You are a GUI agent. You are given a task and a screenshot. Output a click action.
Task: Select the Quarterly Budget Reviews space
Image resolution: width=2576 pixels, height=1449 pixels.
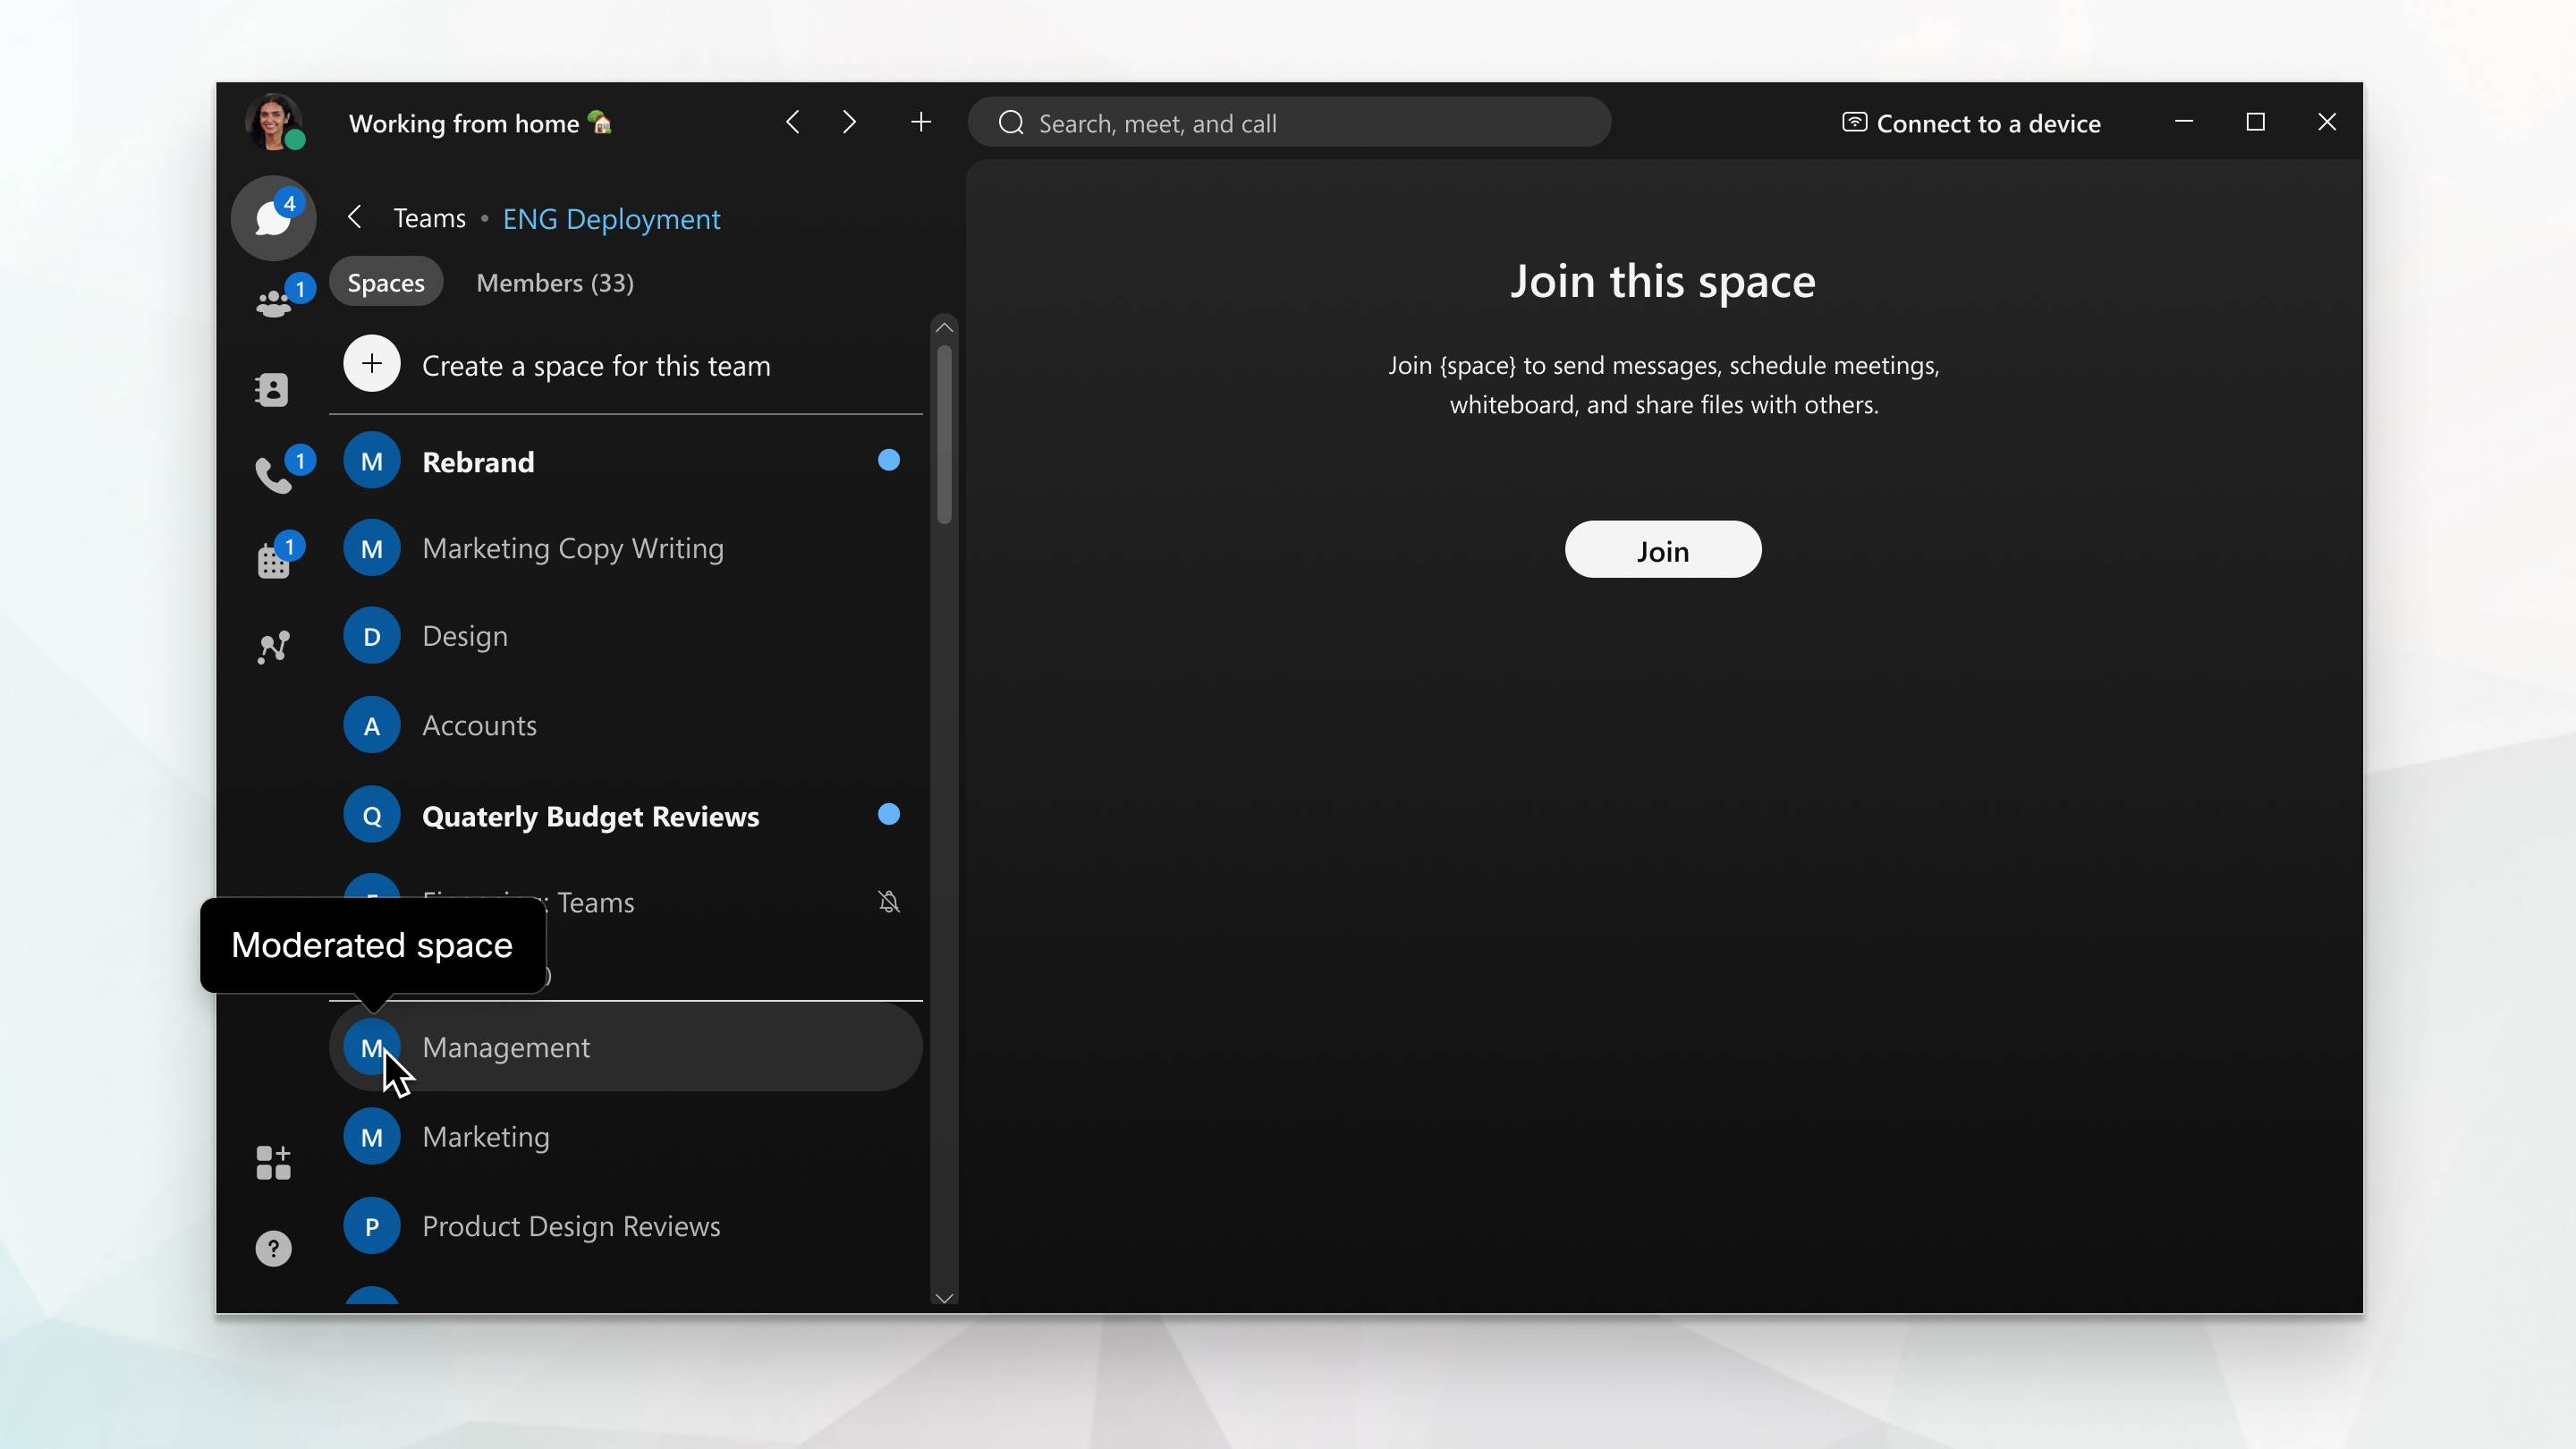[591, 816]
